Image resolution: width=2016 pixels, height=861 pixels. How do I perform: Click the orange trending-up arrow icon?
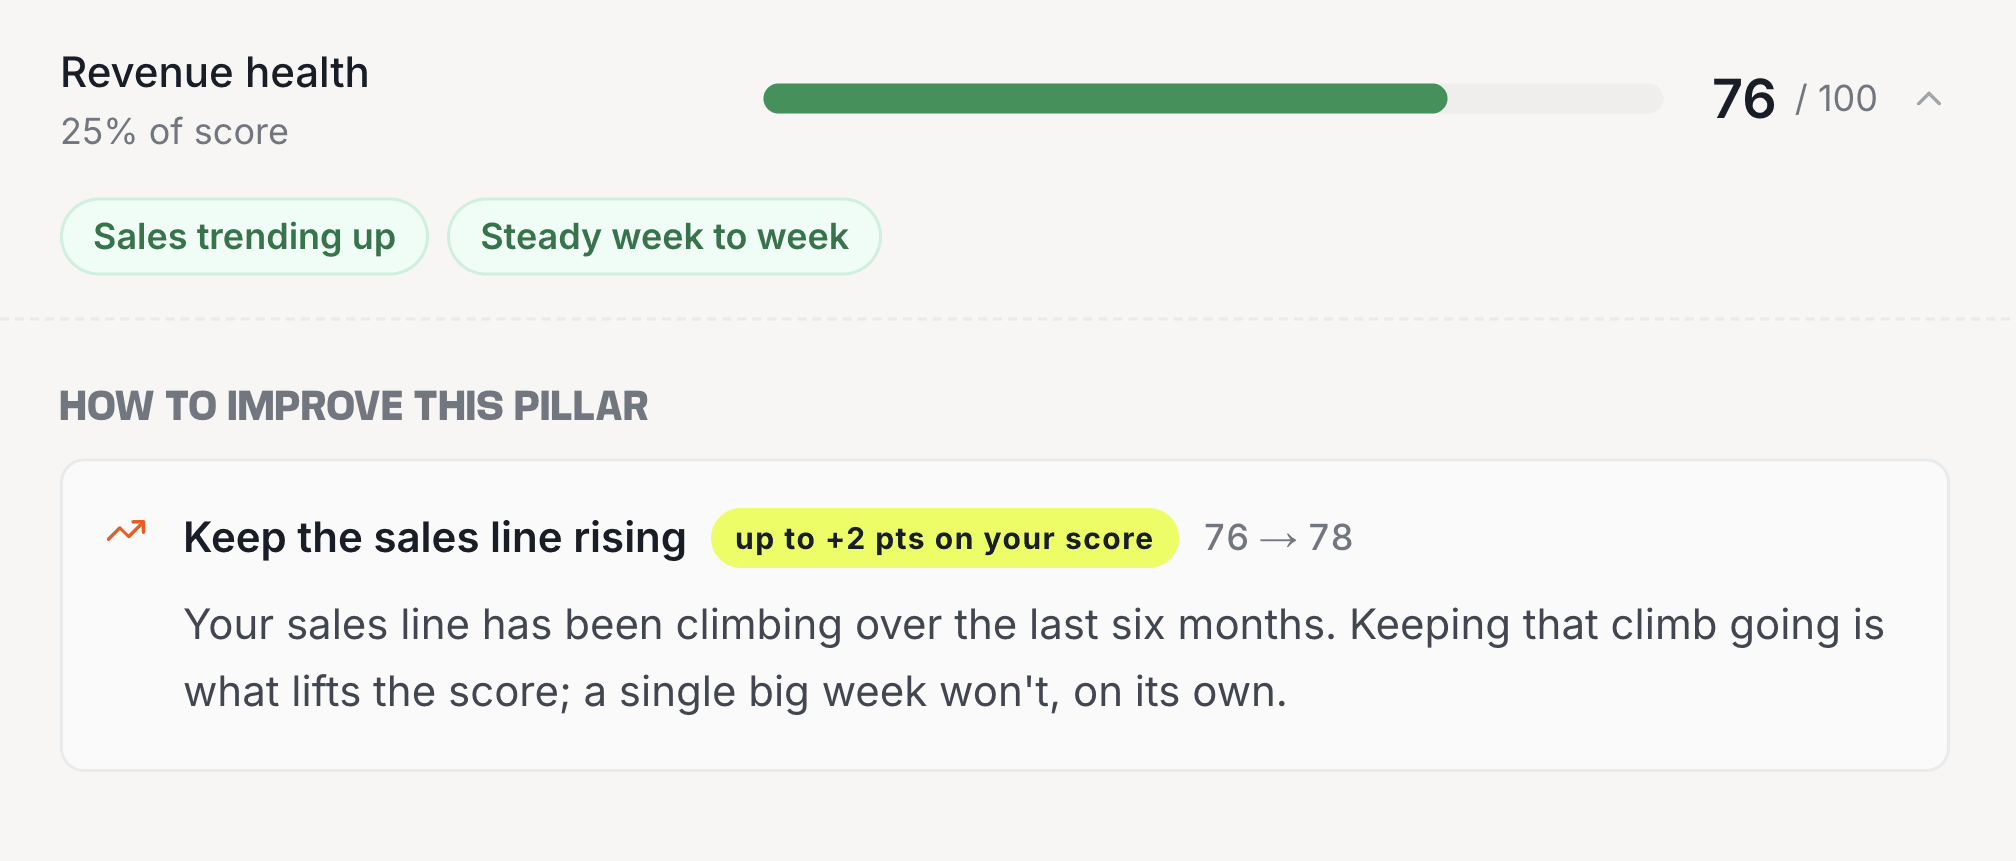[x=127, y=531]
